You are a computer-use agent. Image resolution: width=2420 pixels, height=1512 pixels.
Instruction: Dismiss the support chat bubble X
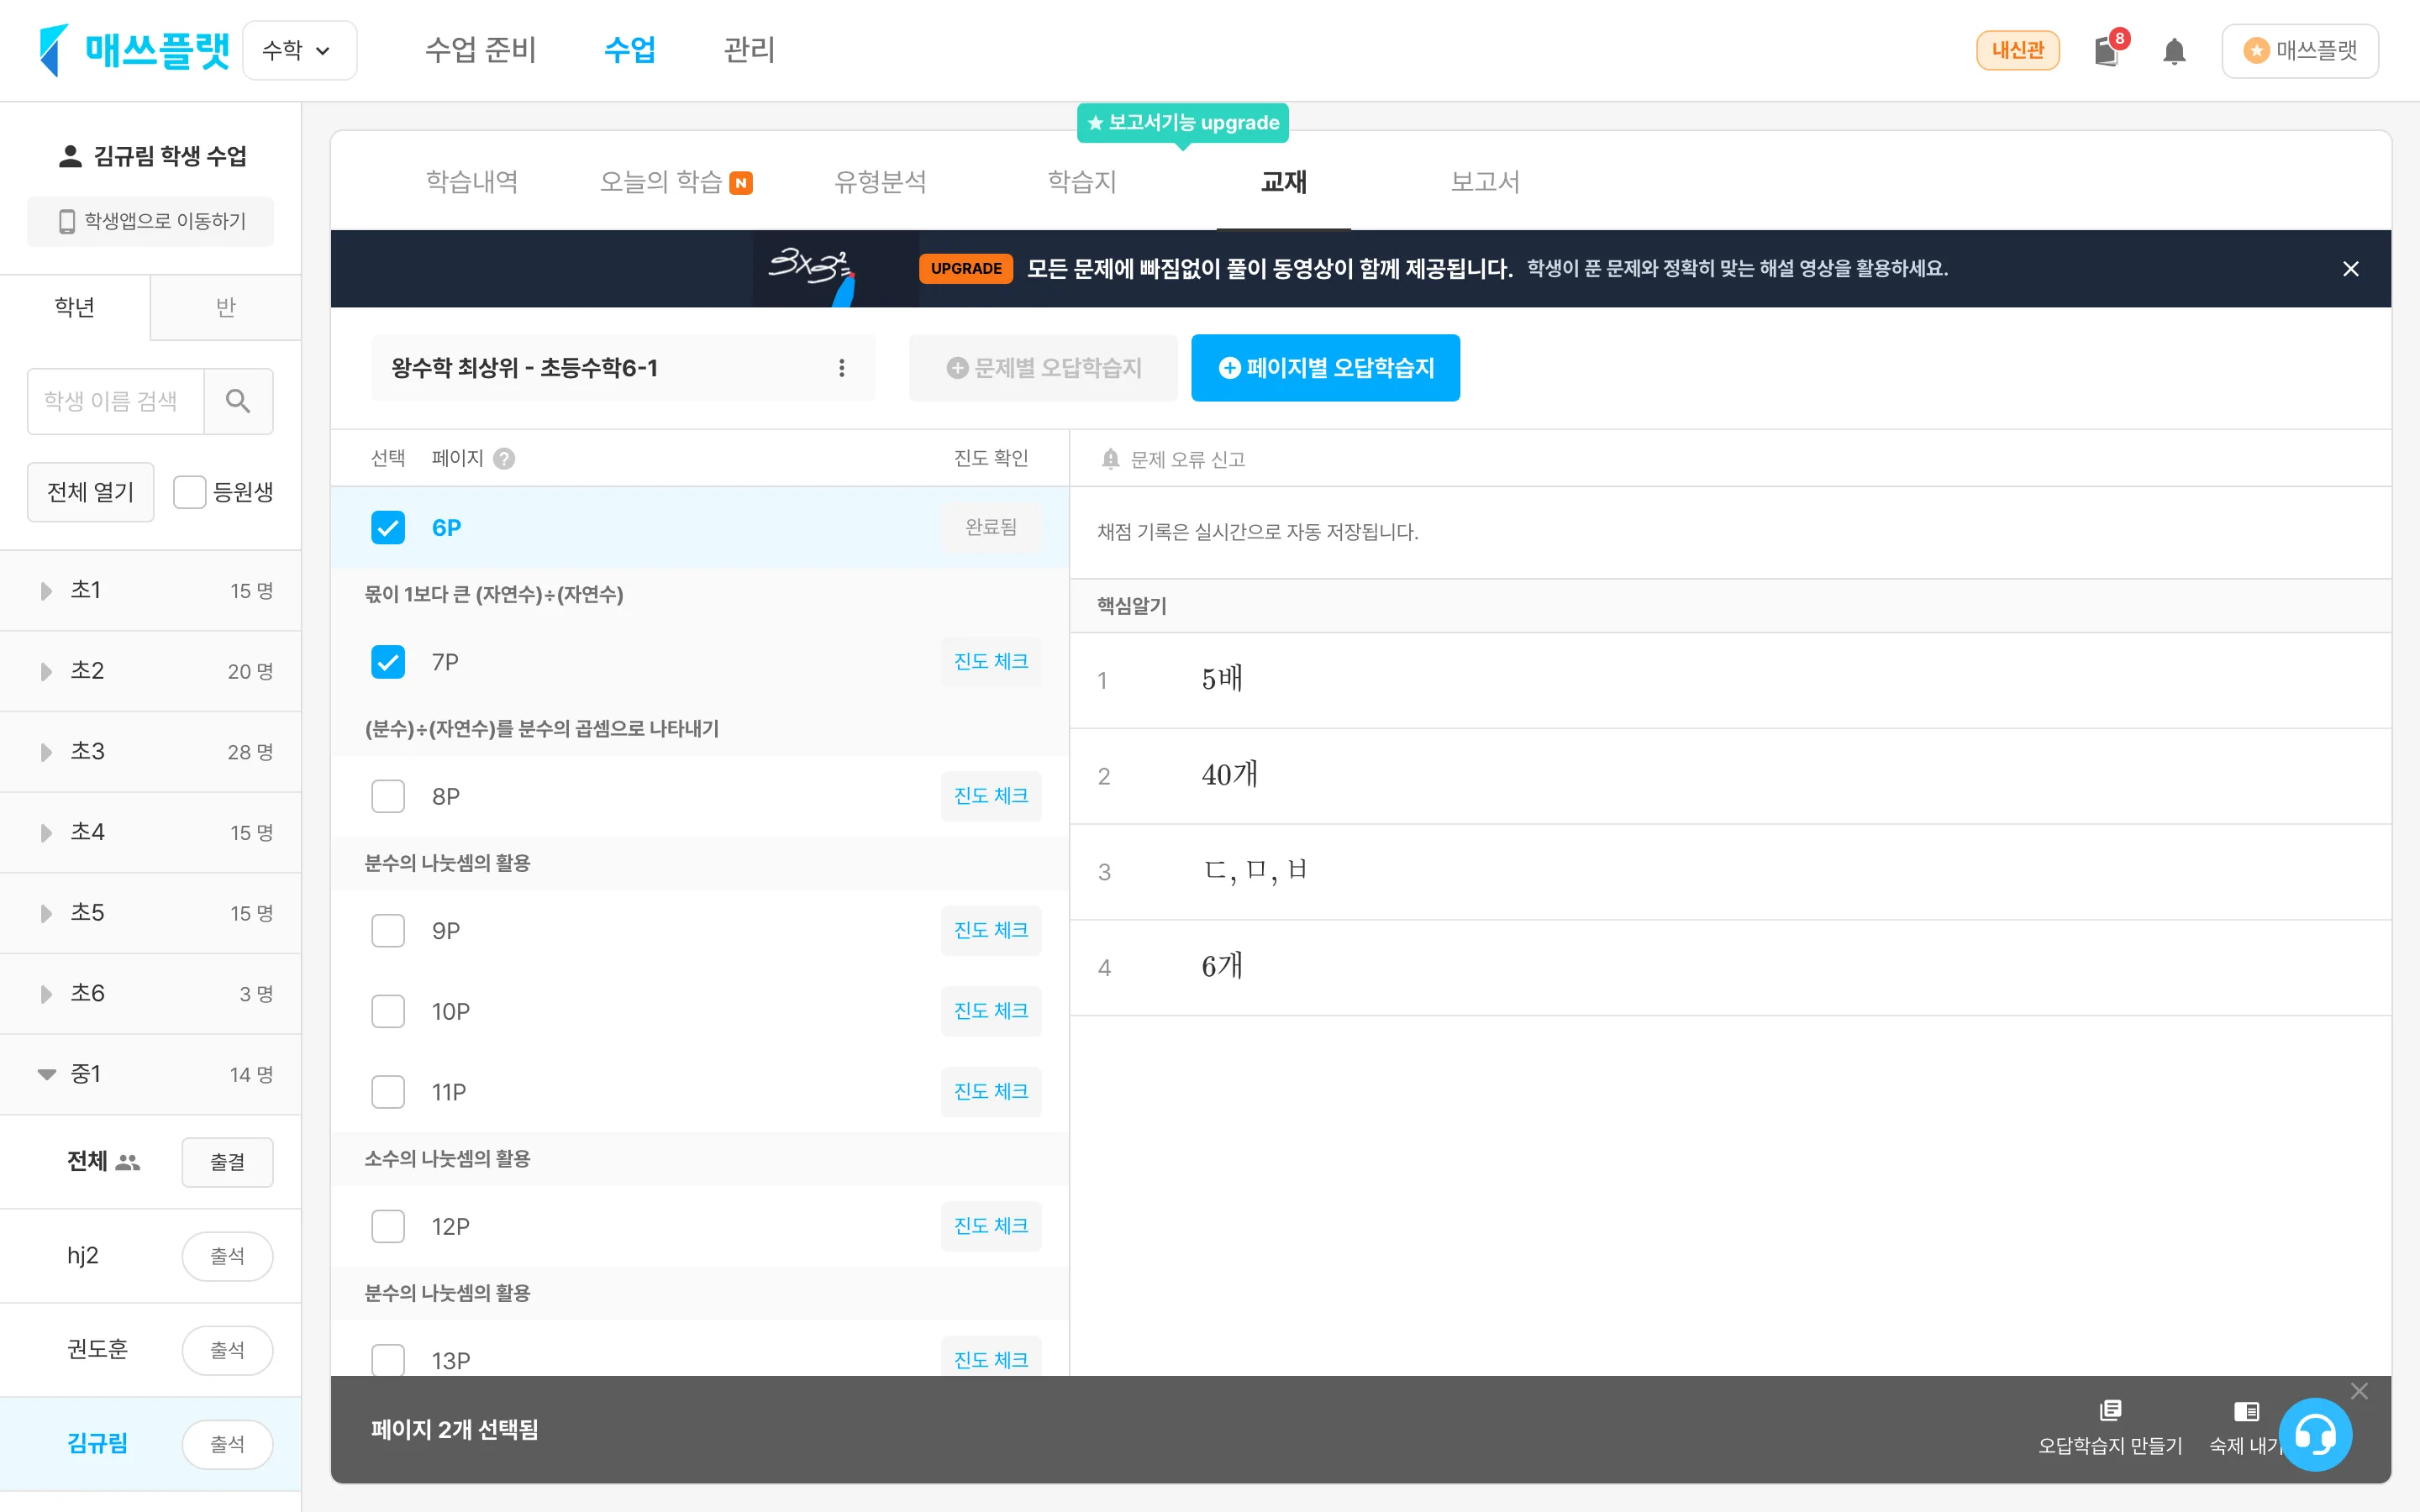(x=2359, y=1391)
